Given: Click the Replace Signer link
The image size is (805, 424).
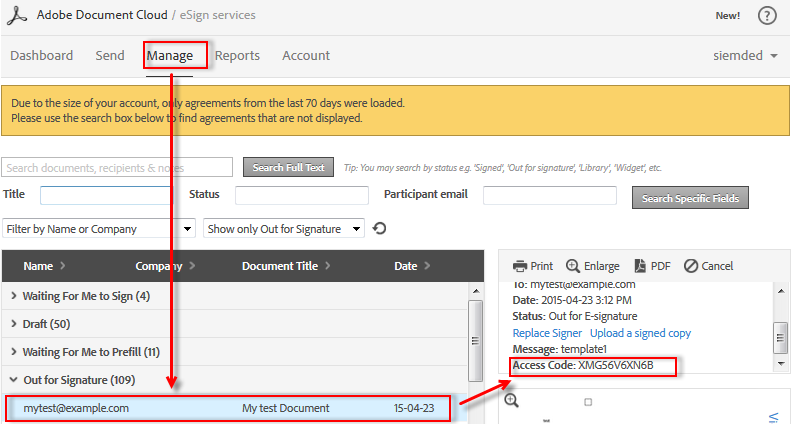Looking at the screenshot, I should point(547,333).
